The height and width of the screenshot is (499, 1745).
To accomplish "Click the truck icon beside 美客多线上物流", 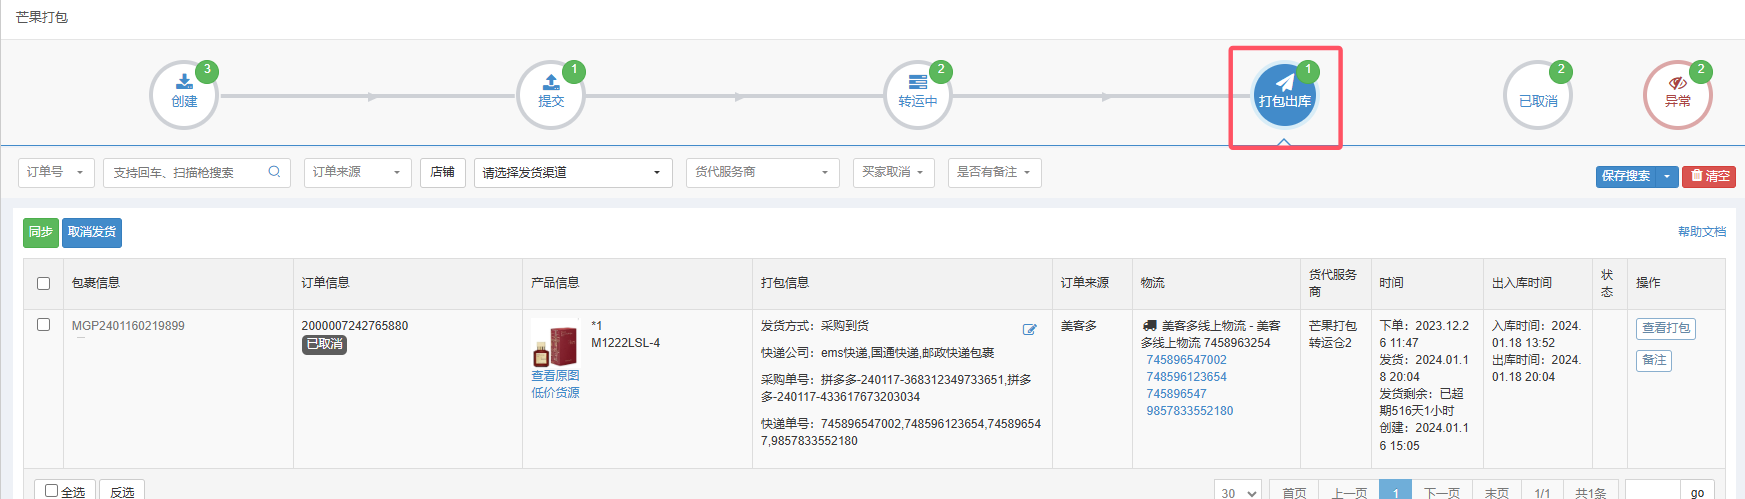I will tap(1149, 326).
